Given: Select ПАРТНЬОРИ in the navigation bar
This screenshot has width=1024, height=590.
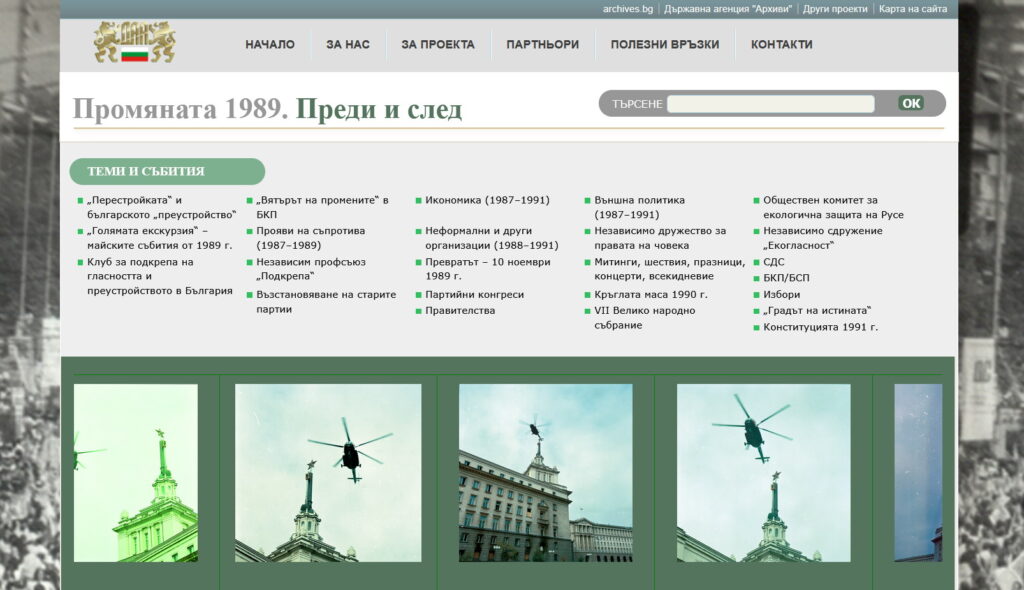Looking at the screenshot, I should click(x=542, y=45).
